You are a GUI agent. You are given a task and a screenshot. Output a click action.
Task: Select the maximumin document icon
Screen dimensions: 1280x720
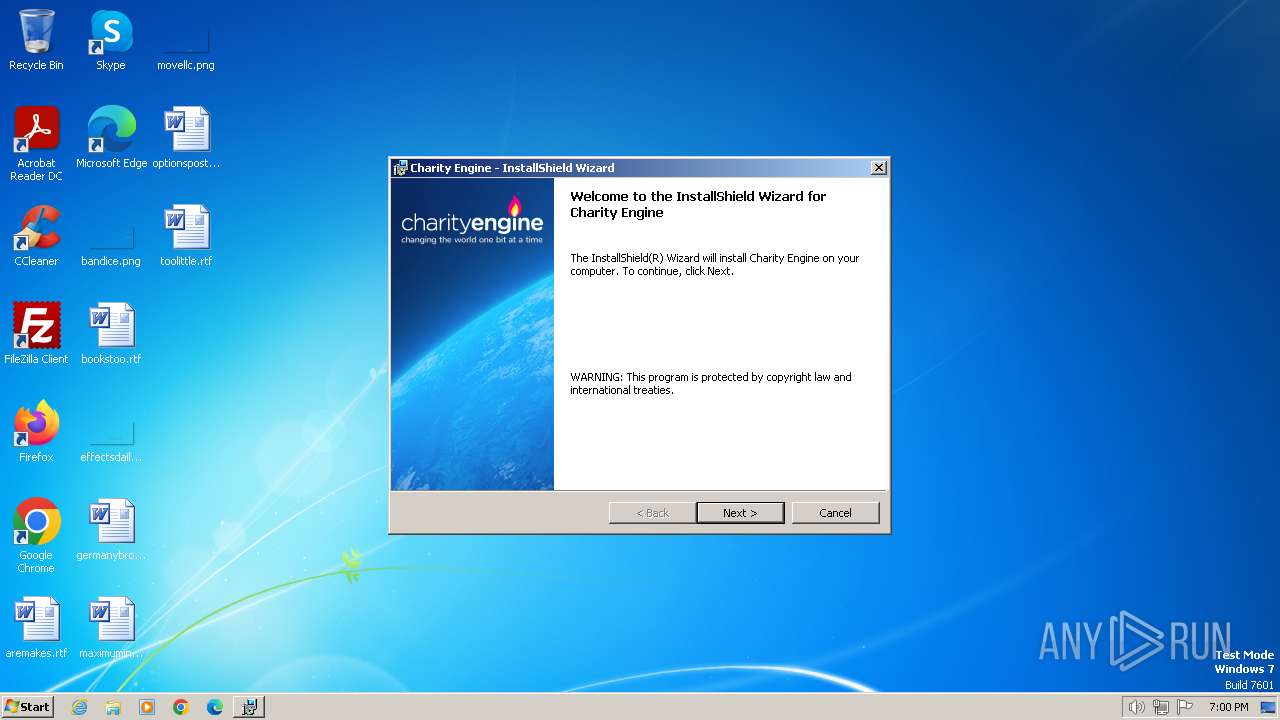(111, 627)
